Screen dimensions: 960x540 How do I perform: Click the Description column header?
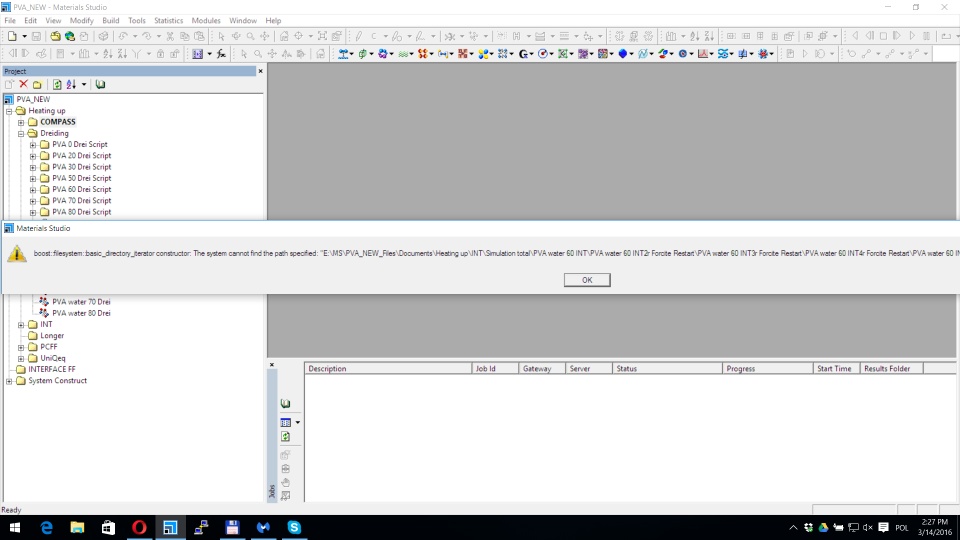click(388, 369)
